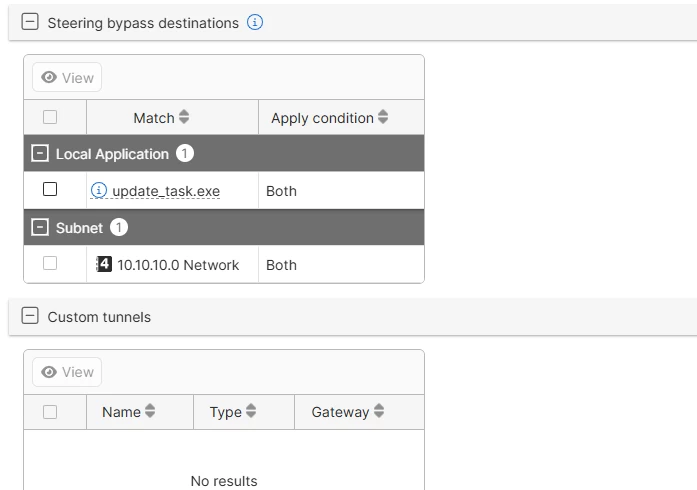This screenshot has width=697, height=490.
Task: Tick select-all checkbox in Custom tunnels table
Action: pyautogui.click(x=50, y=412)
